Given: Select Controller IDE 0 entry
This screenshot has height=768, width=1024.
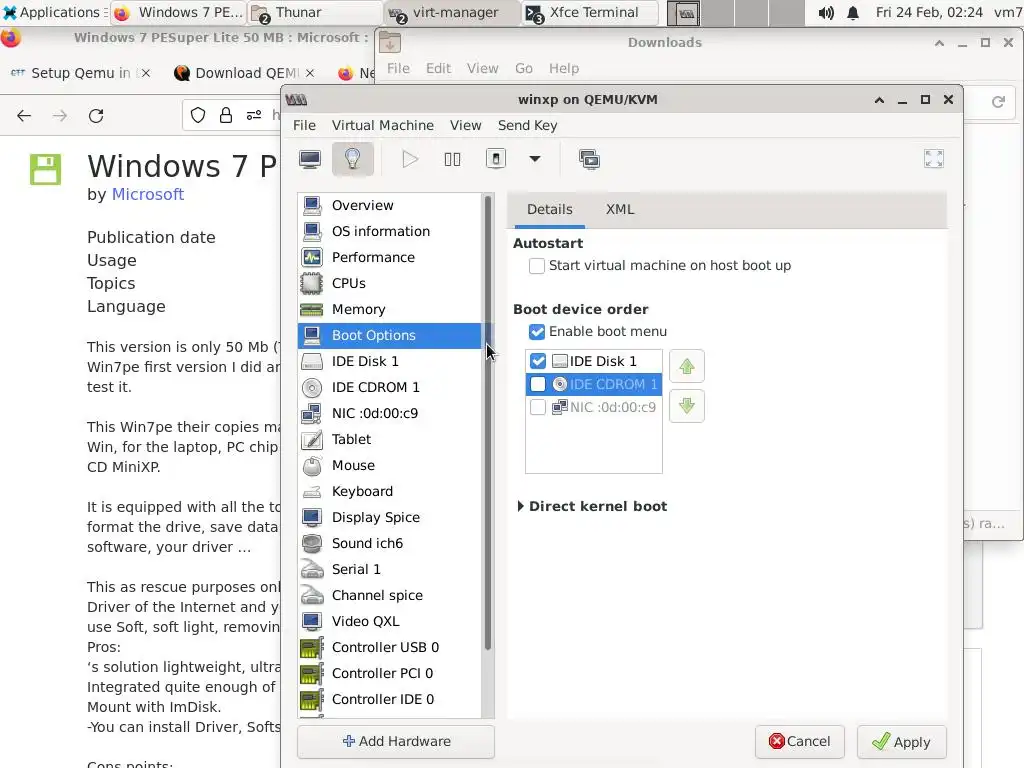Looking at the screenshot, I should point(390,699).
